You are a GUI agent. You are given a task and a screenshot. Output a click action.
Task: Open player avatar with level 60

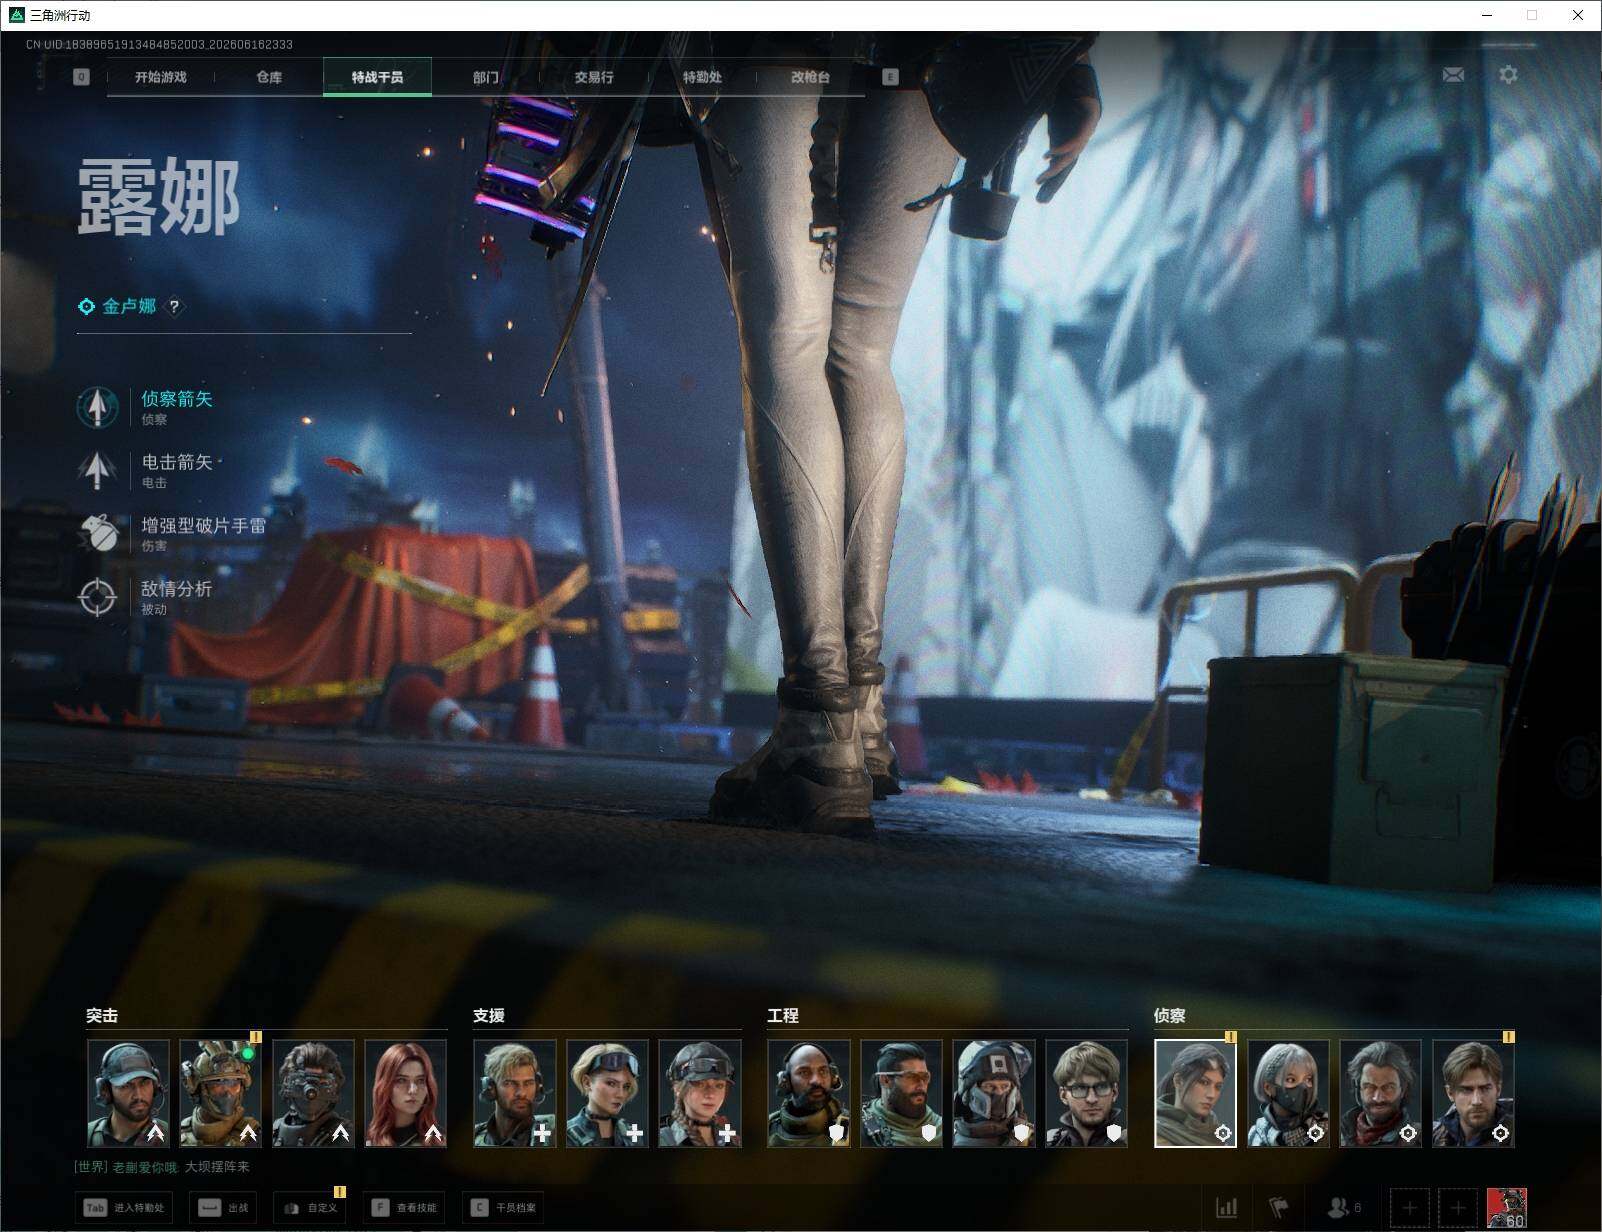[x=1506, y=1208]
